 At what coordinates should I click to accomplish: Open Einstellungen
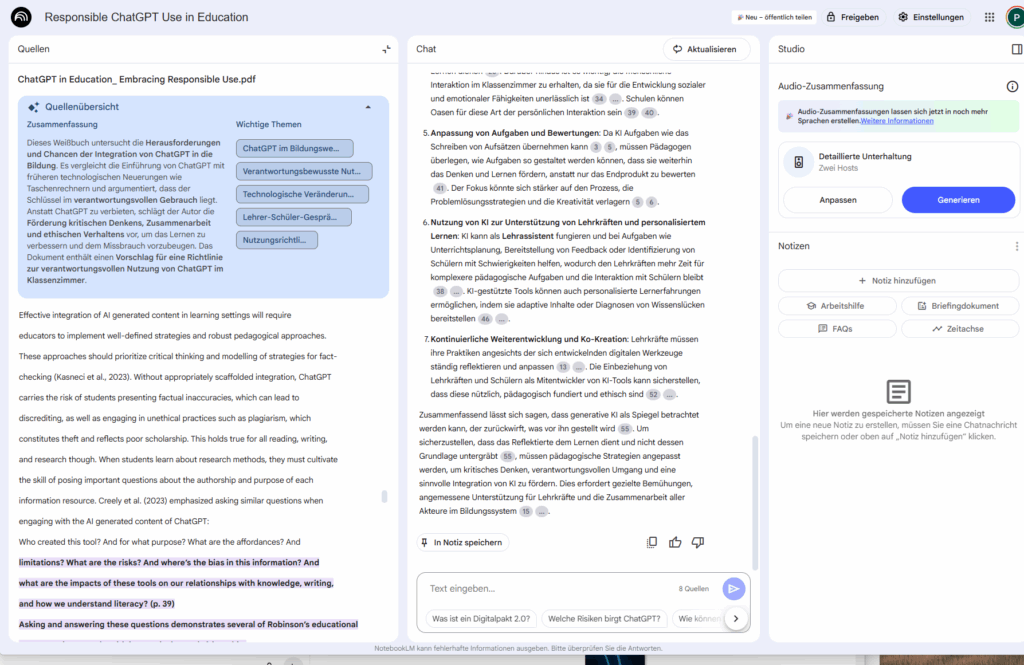931,18
